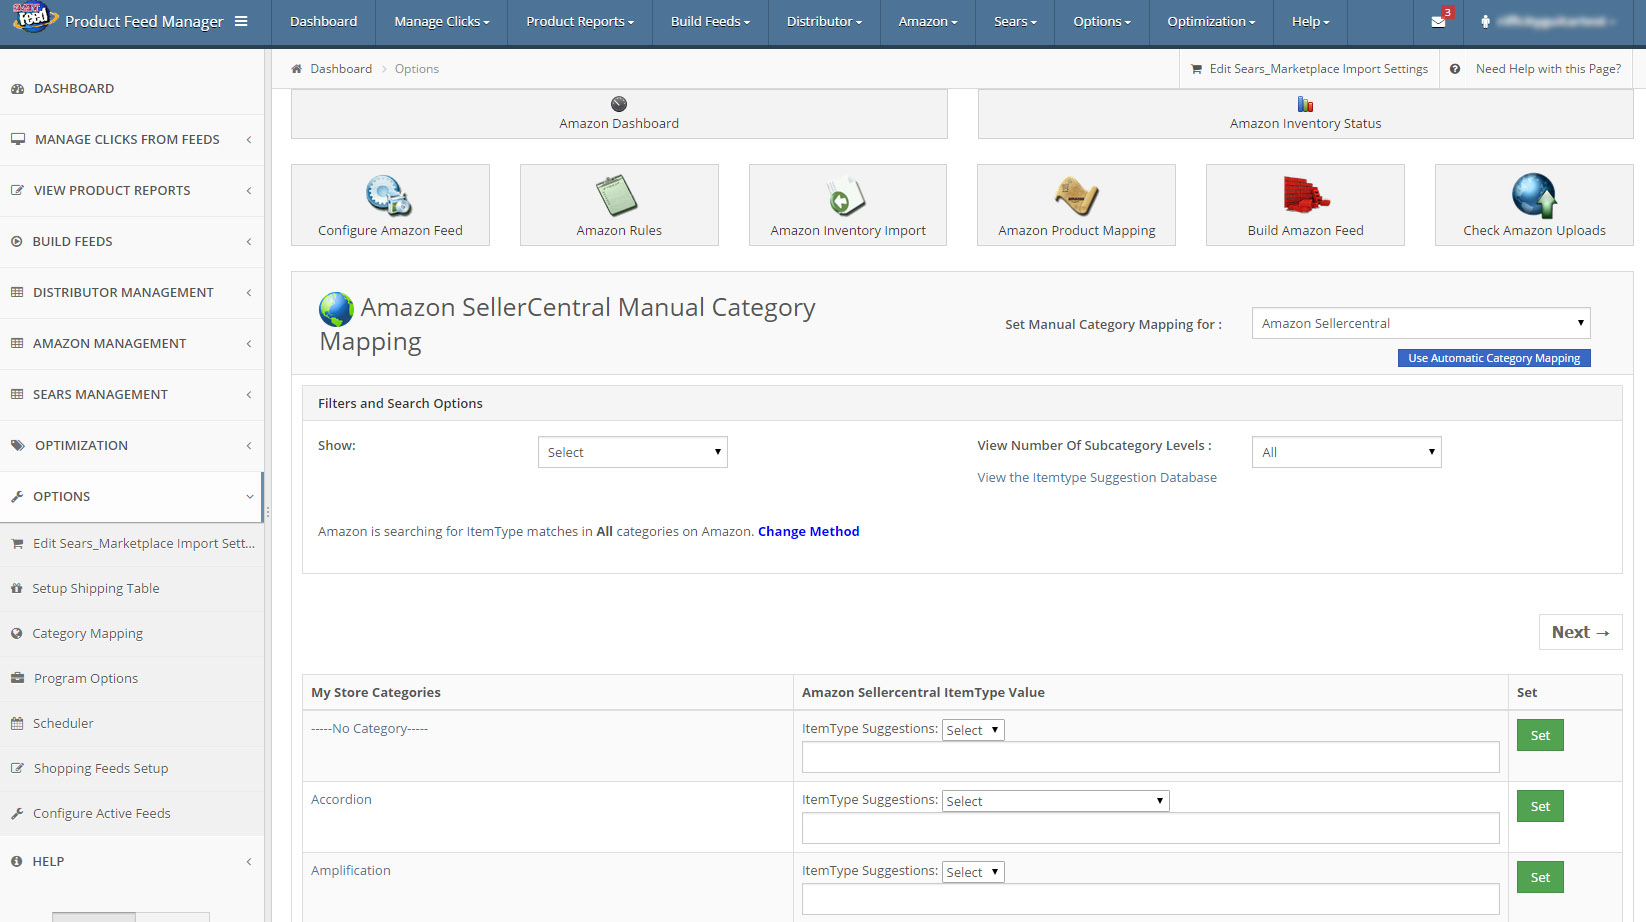Screen dimensions: 1646x922
Task: Click Amazon Product Mapping map icon
Action: pos(1076,196)
